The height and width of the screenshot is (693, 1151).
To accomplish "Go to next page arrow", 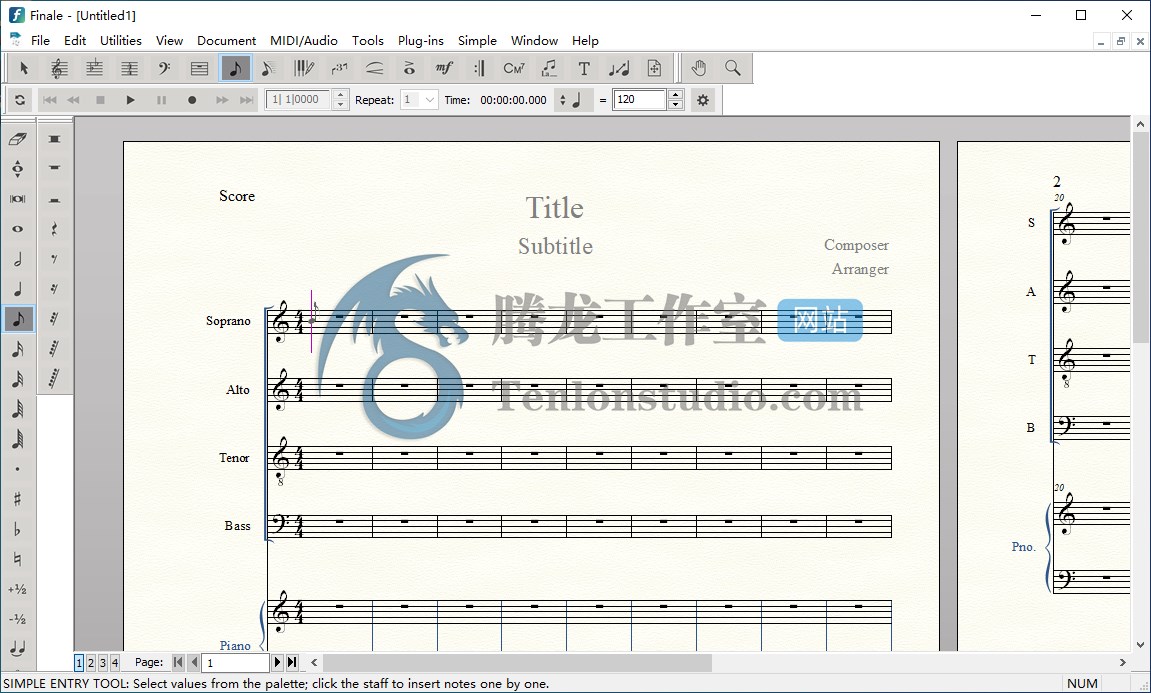I will pyautogui.click(x=277, y=663).
